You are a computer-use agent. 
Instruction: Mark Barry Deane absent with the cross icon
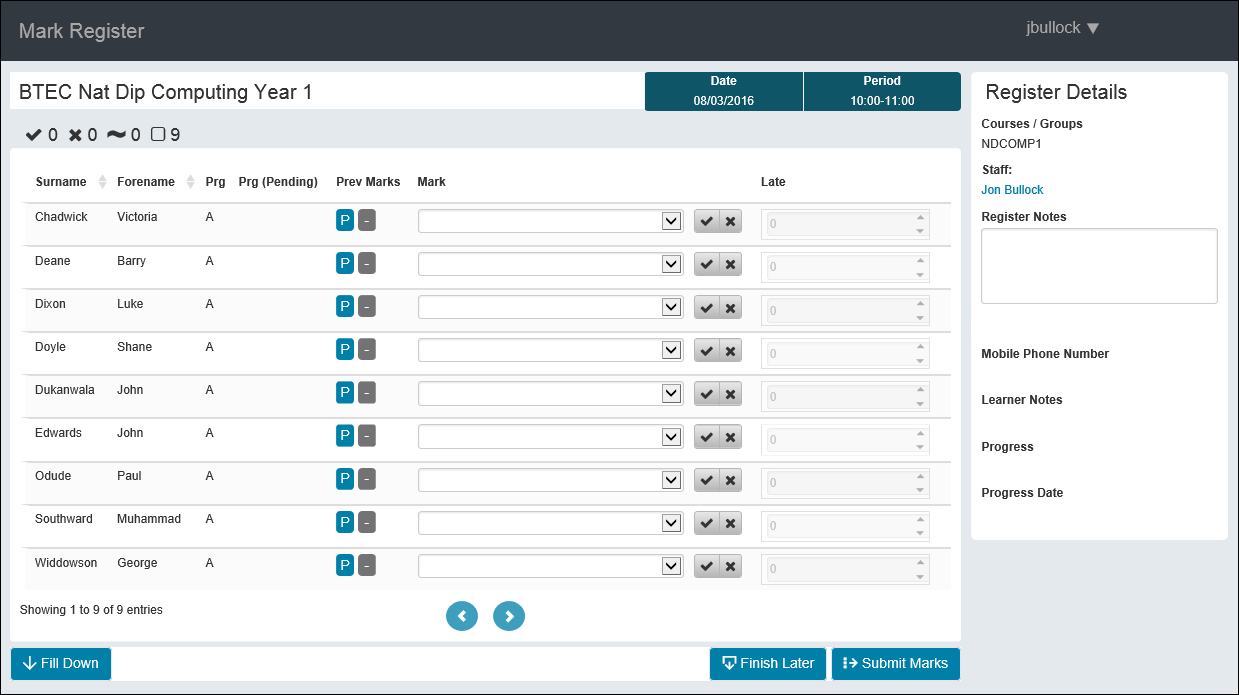[730, 265]
